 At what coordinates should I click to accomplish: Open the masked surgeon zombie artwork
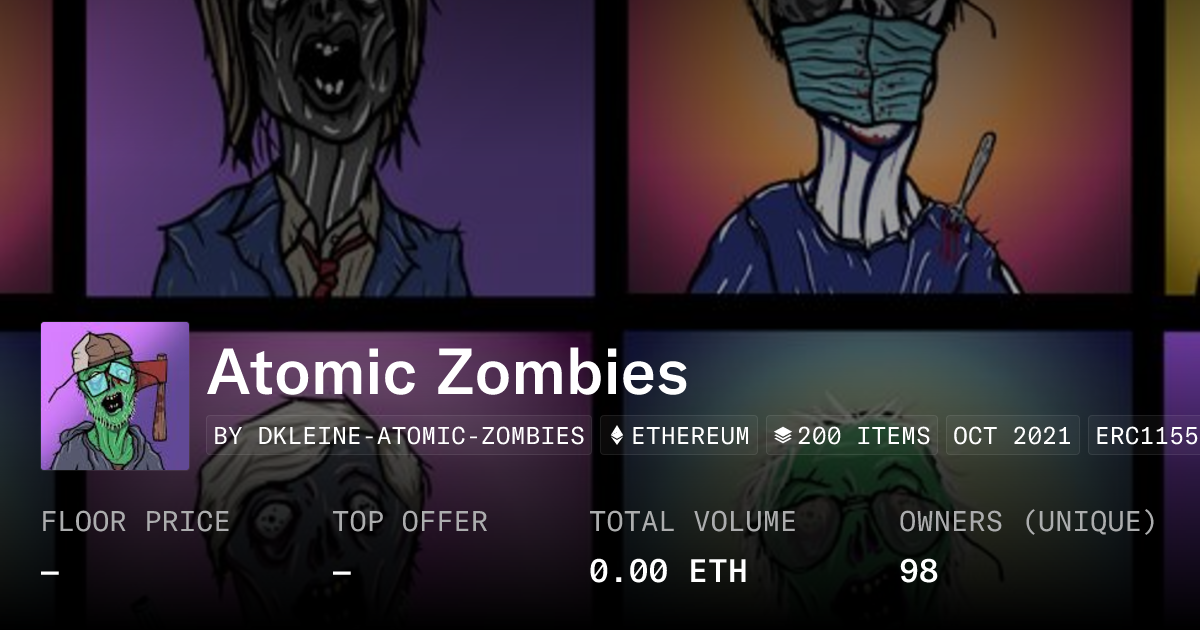click(880, 146)
